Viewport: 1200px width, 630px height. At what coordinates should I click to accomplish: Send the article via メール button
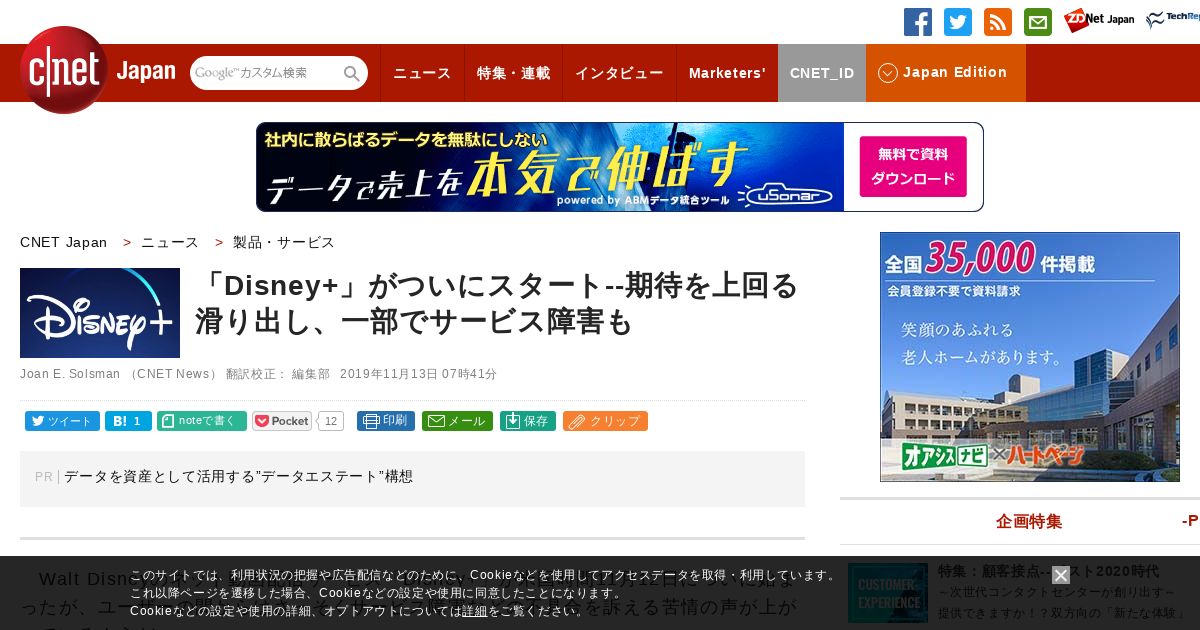click(457, 421)
